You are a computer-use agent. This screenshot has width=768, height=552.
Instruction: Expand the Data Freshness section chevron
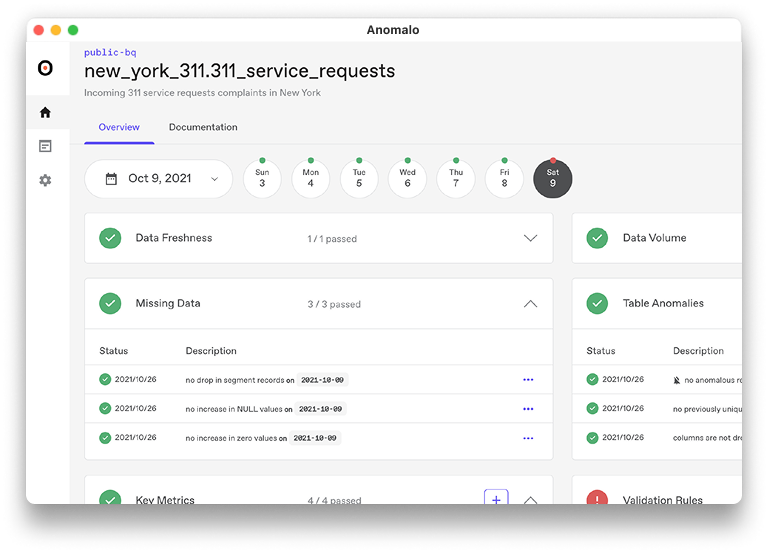pyautogui.click(x=530, y=238)
